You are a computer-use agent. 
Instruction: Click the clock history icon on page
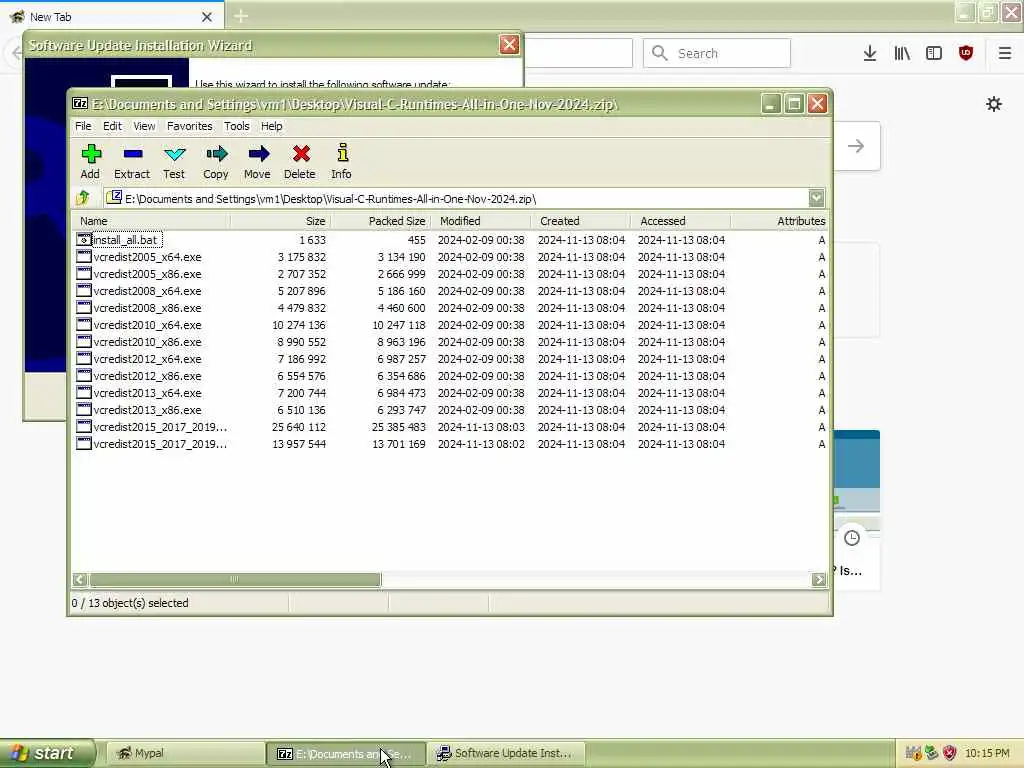tap(852, 538)
